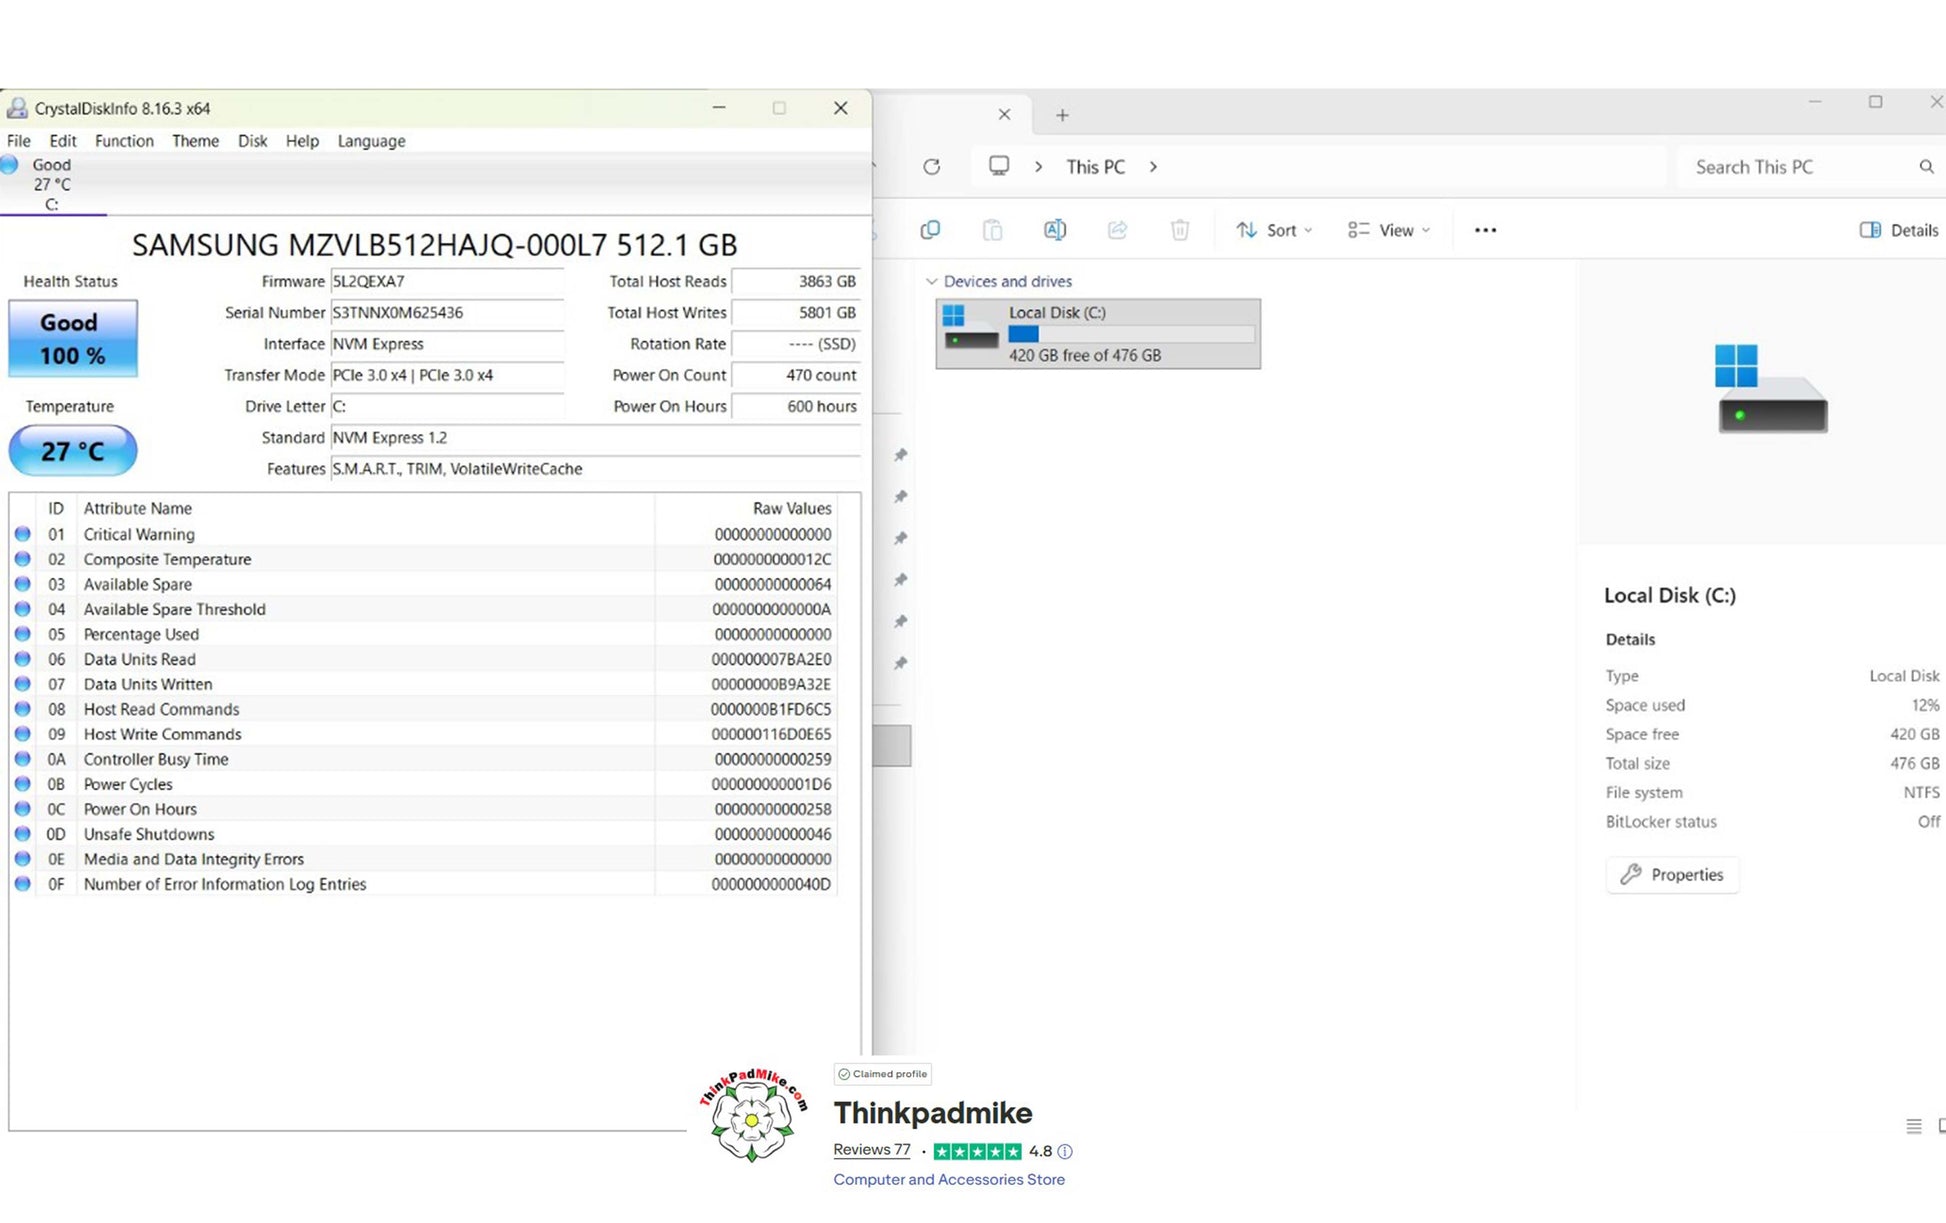Open a new Explorer tab with plus
This screenshot has height=1223, width=1946.
pos(1062,115)
